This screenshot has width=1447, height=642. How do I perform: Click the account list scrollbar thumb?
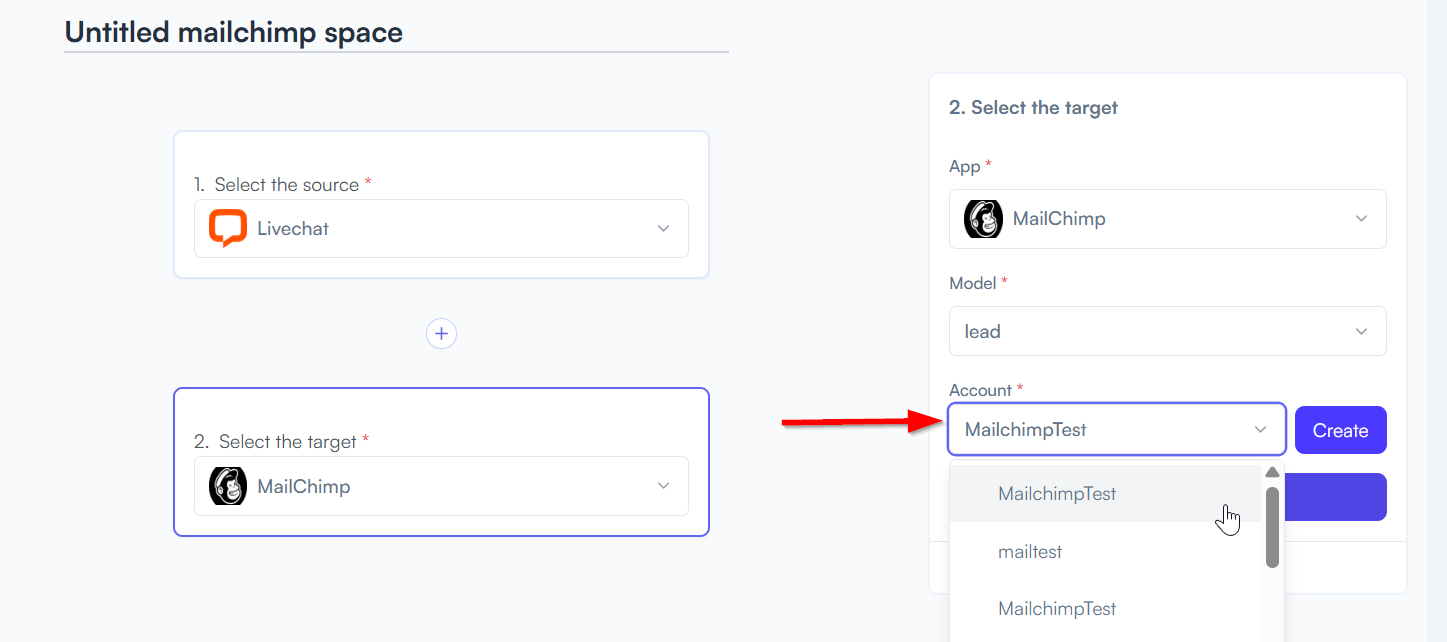pos(1272,527)
